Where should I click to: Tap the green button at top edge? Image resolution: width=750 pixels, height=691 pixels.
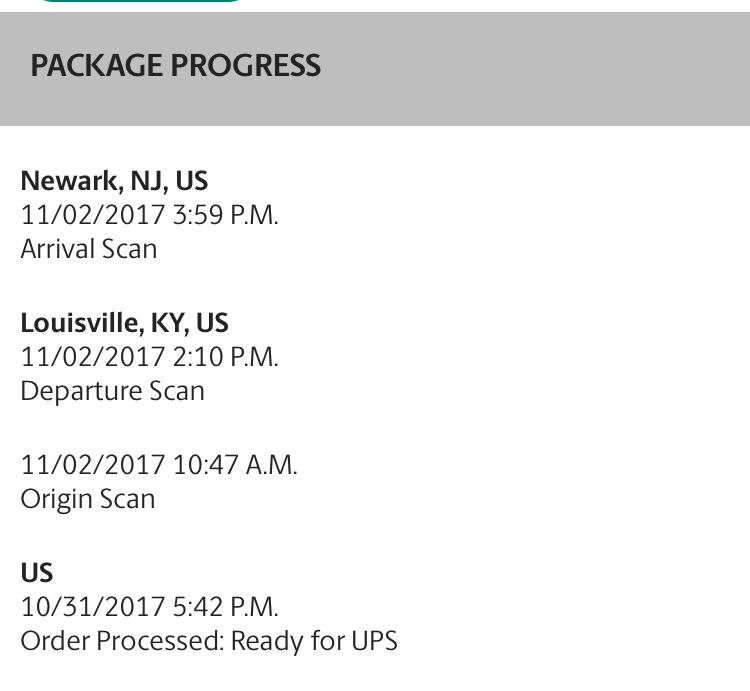pos(140,1)
